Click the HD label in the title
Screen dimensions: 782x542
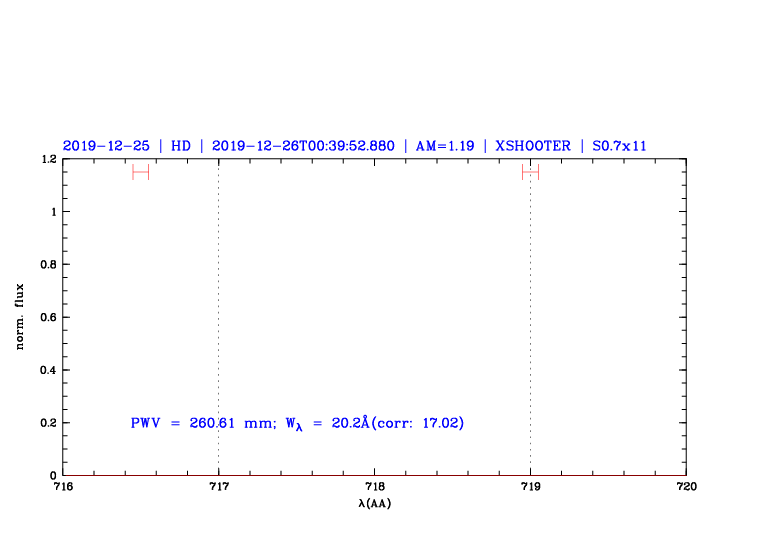point(181,146)
